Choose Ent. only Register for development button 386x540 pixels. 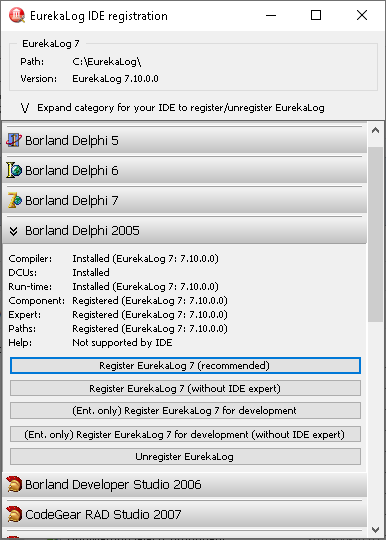point(185,411)
